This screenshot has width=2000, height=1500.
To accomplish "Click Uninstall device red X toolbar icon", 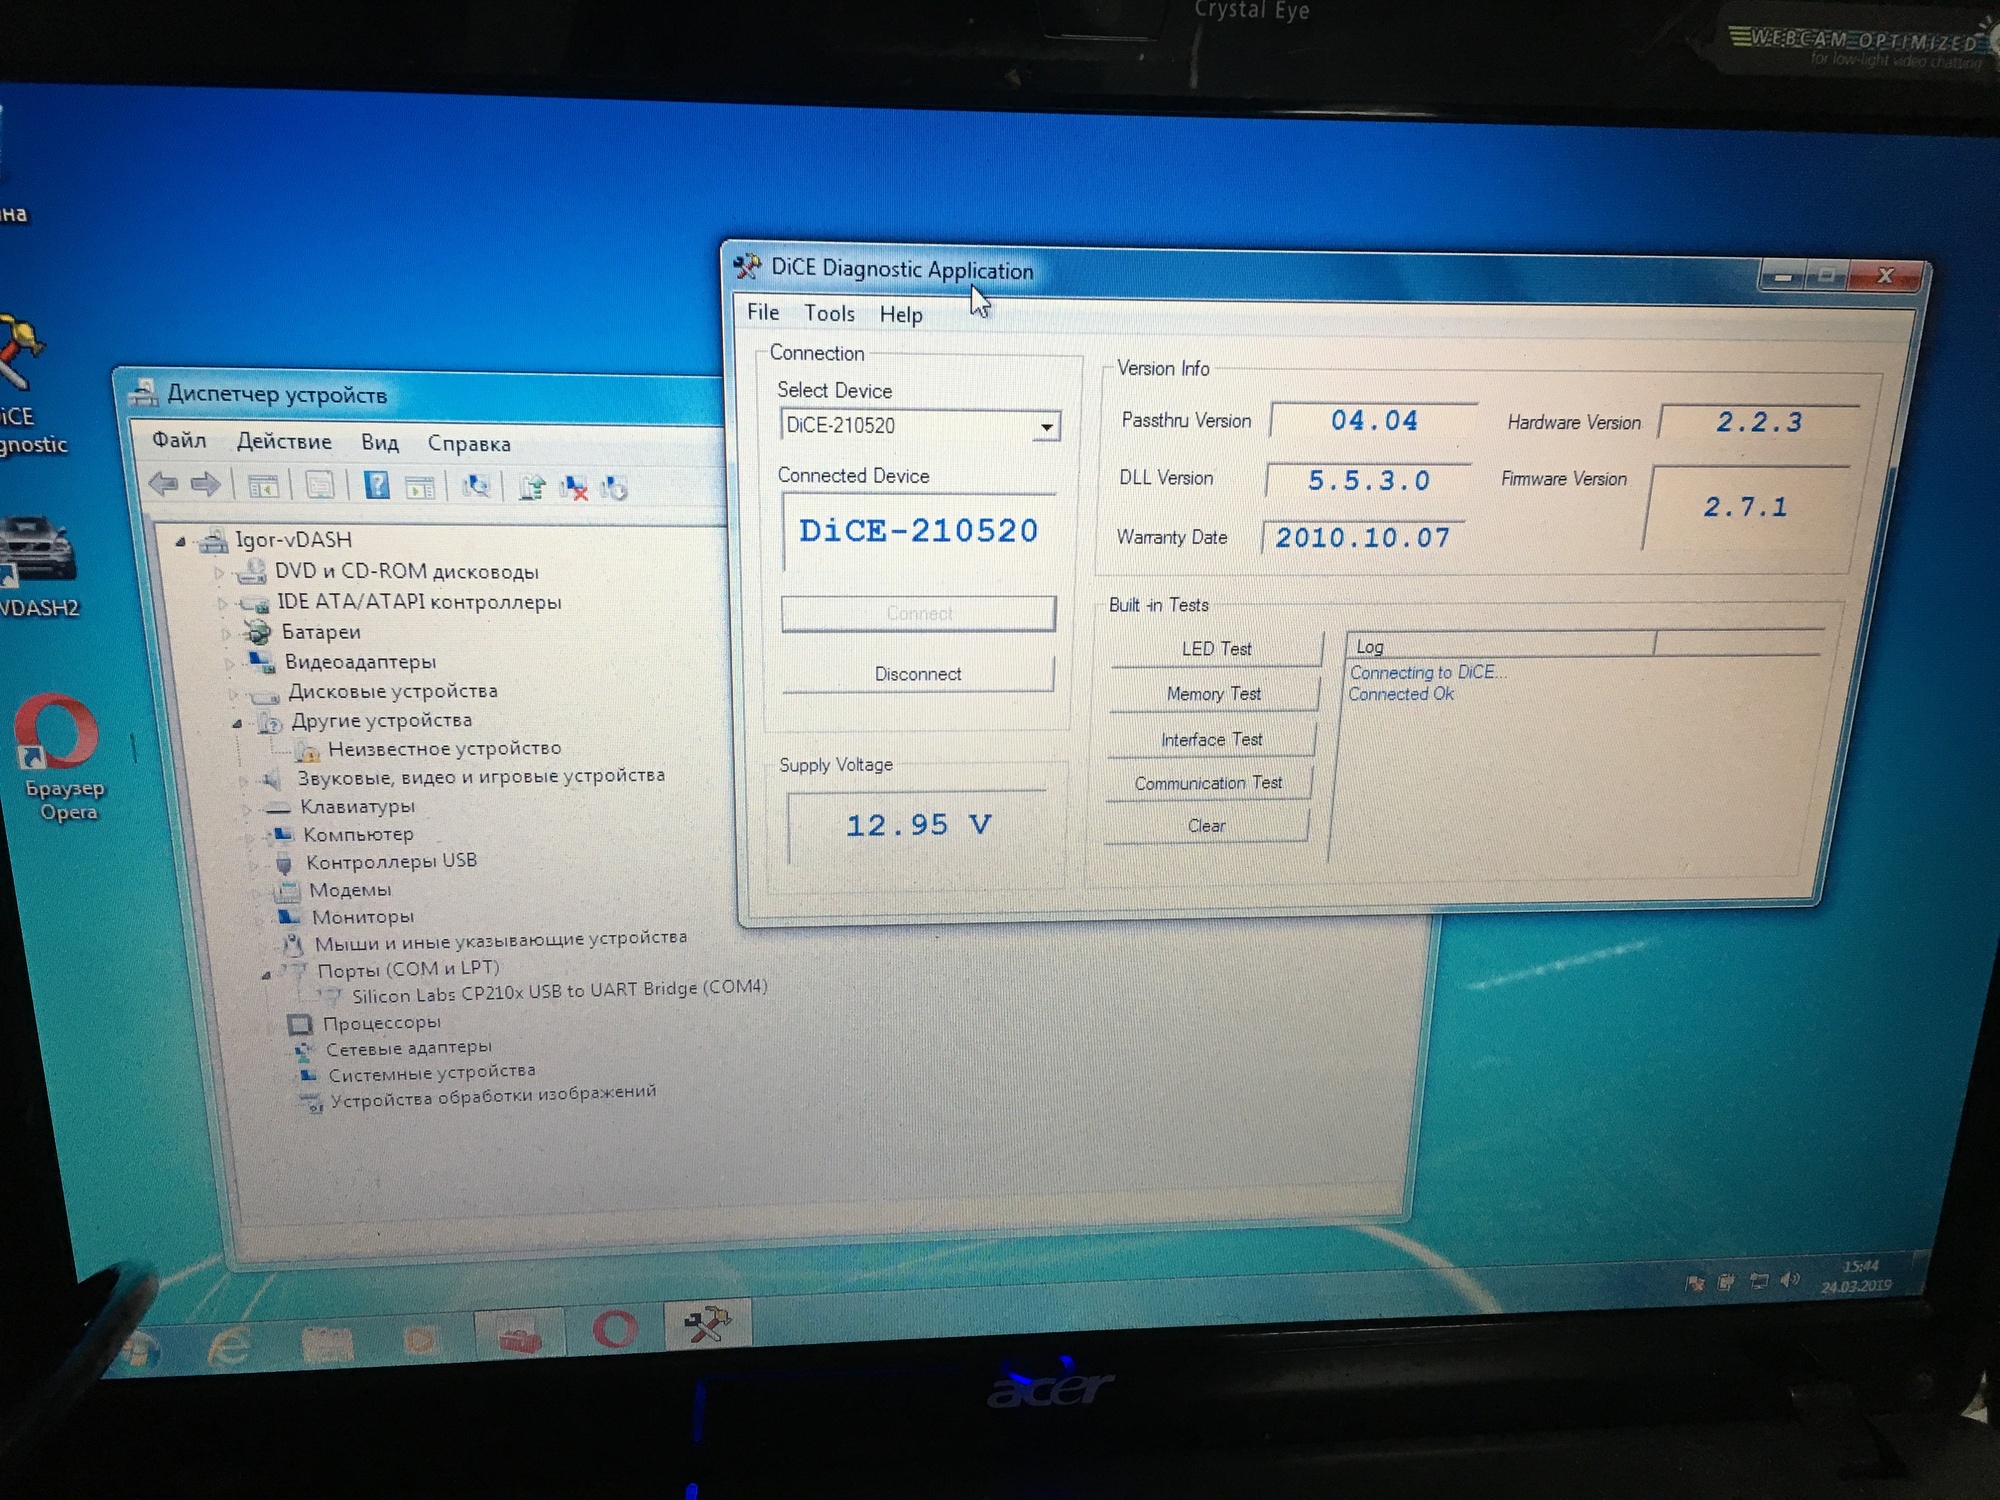I will pyautogui.click(x=574, y=488).
